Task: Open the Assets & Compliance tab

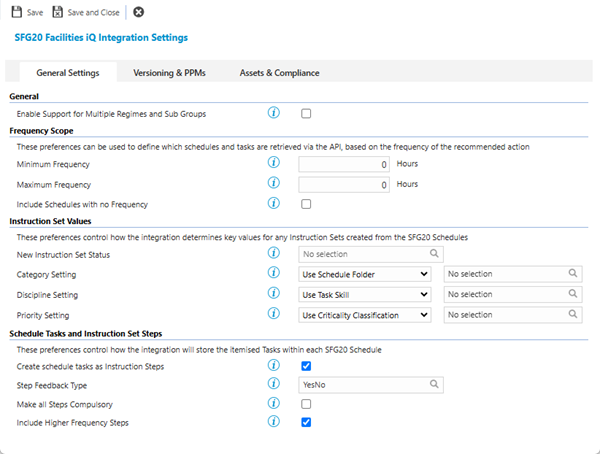Action: (x=279, y=73)
